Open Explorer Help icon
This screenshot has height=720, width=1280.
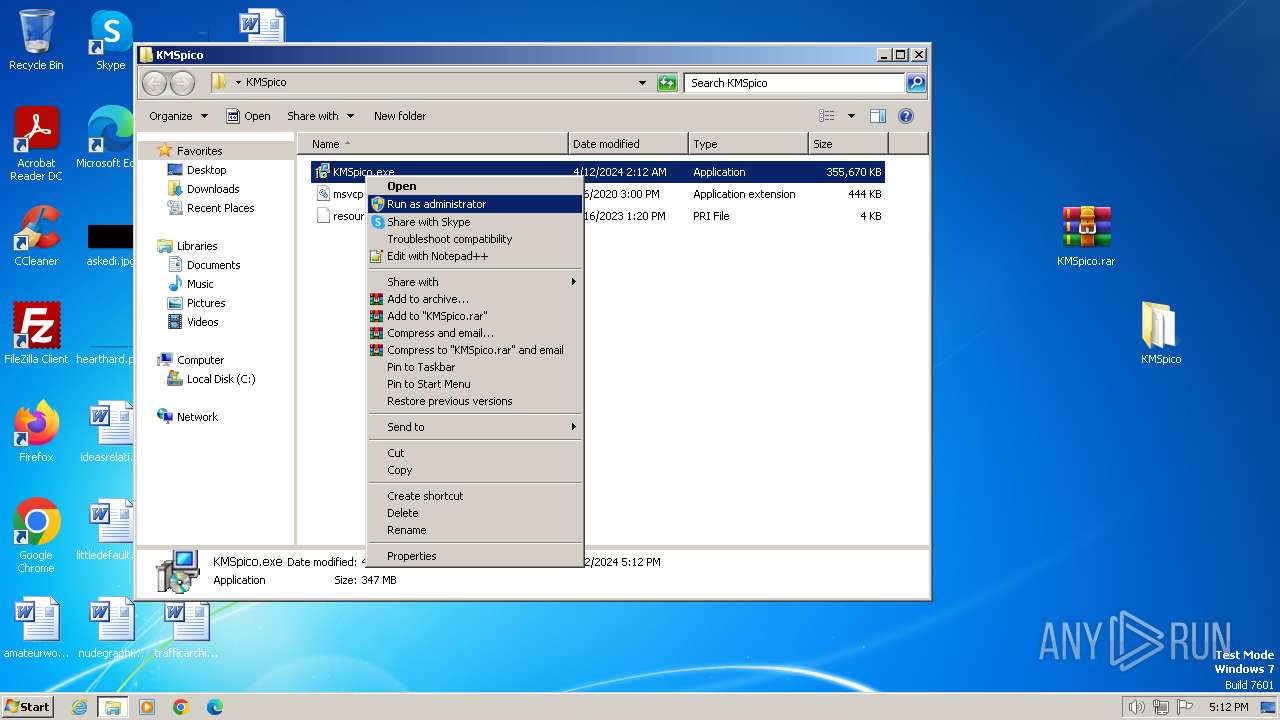pyautogui.click(x=906, y=116)
